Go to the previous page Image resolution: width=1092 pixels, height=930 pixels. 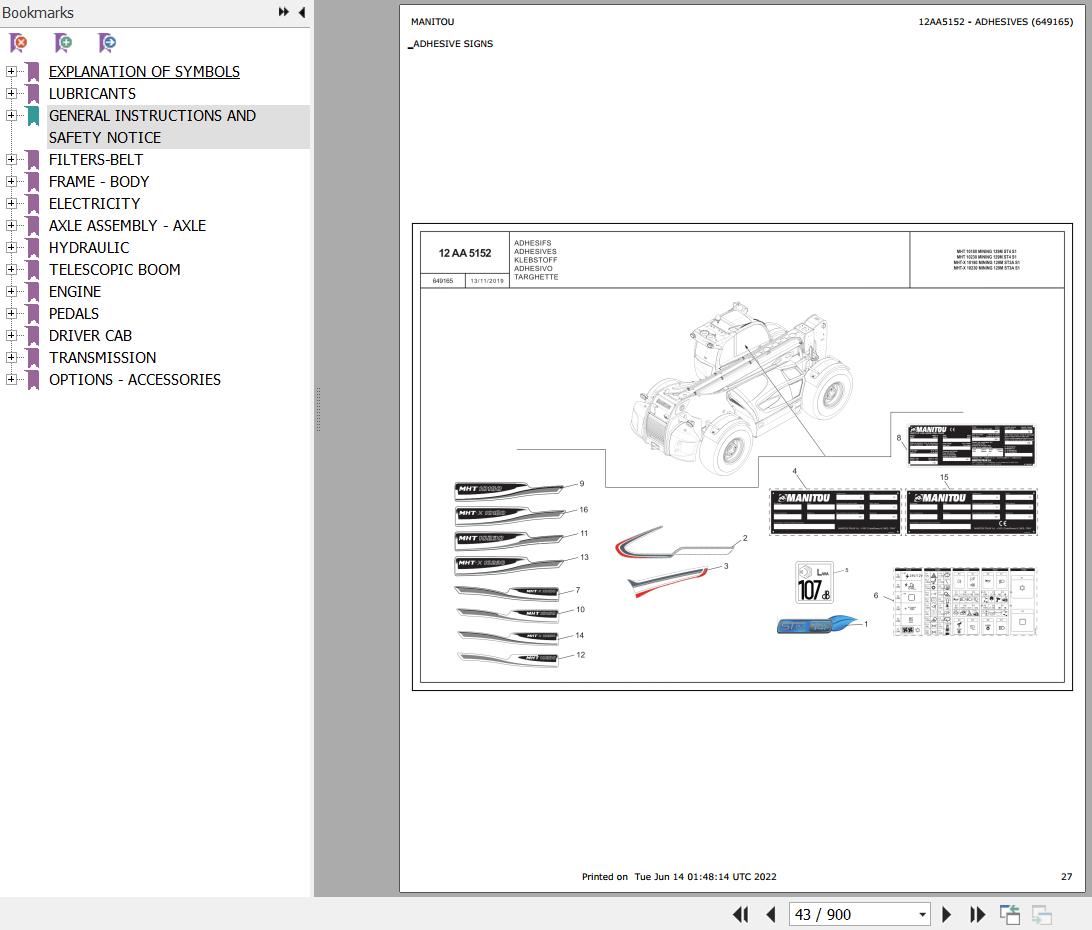(770, 914)
